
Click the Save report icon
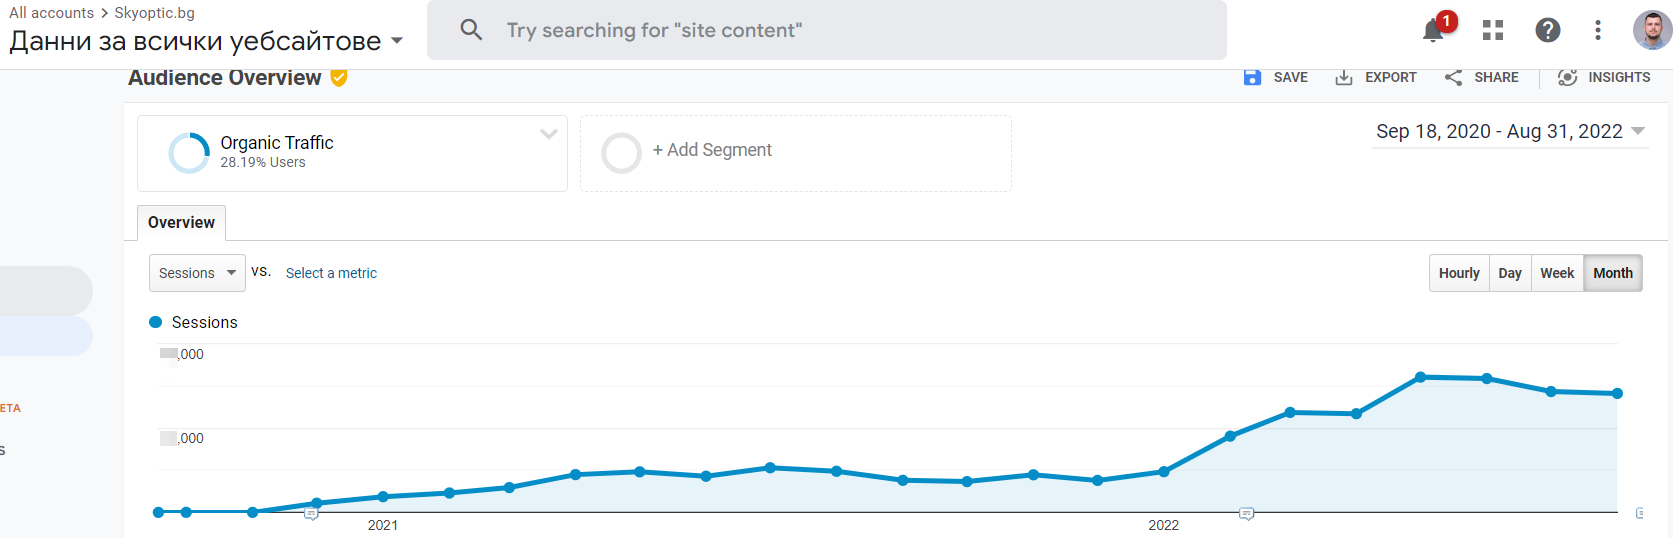point(1252,77)
